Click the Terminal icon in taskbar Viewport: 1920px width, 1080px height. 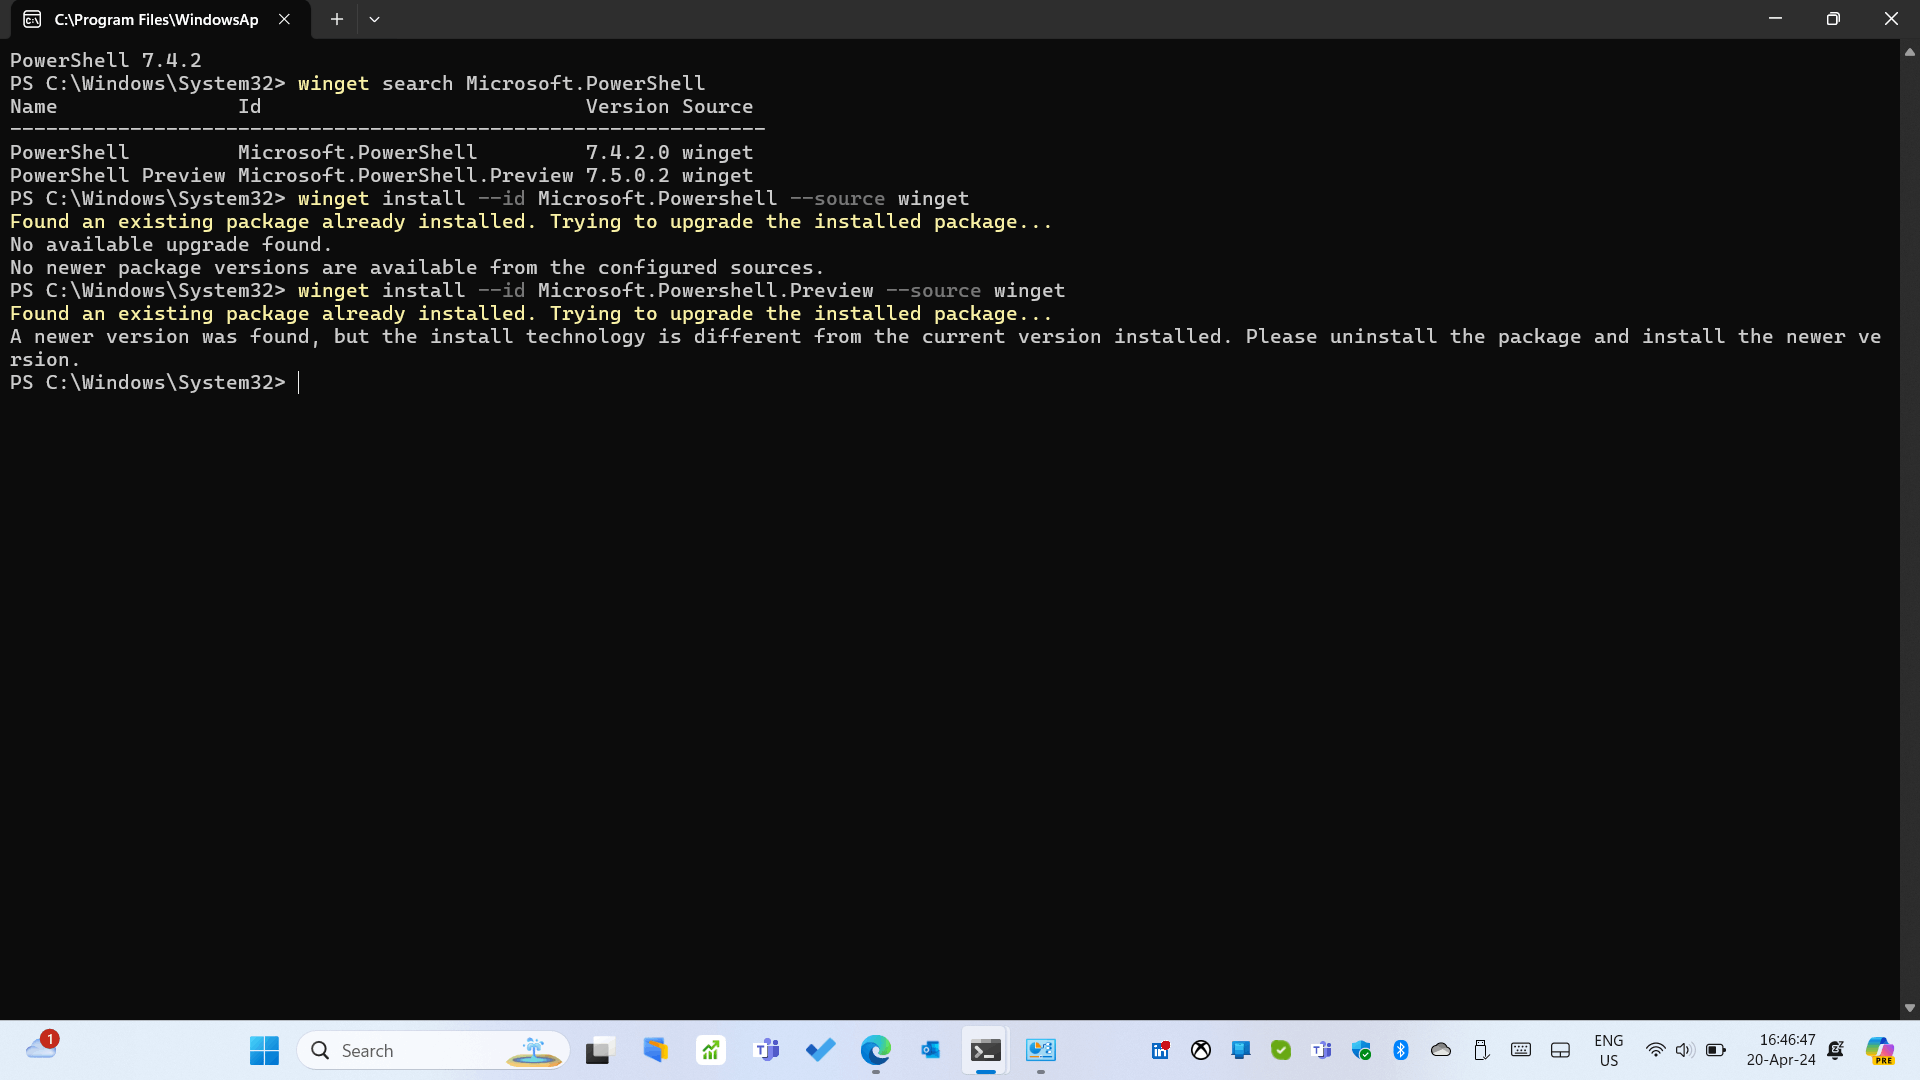[x=985, y=1050]
